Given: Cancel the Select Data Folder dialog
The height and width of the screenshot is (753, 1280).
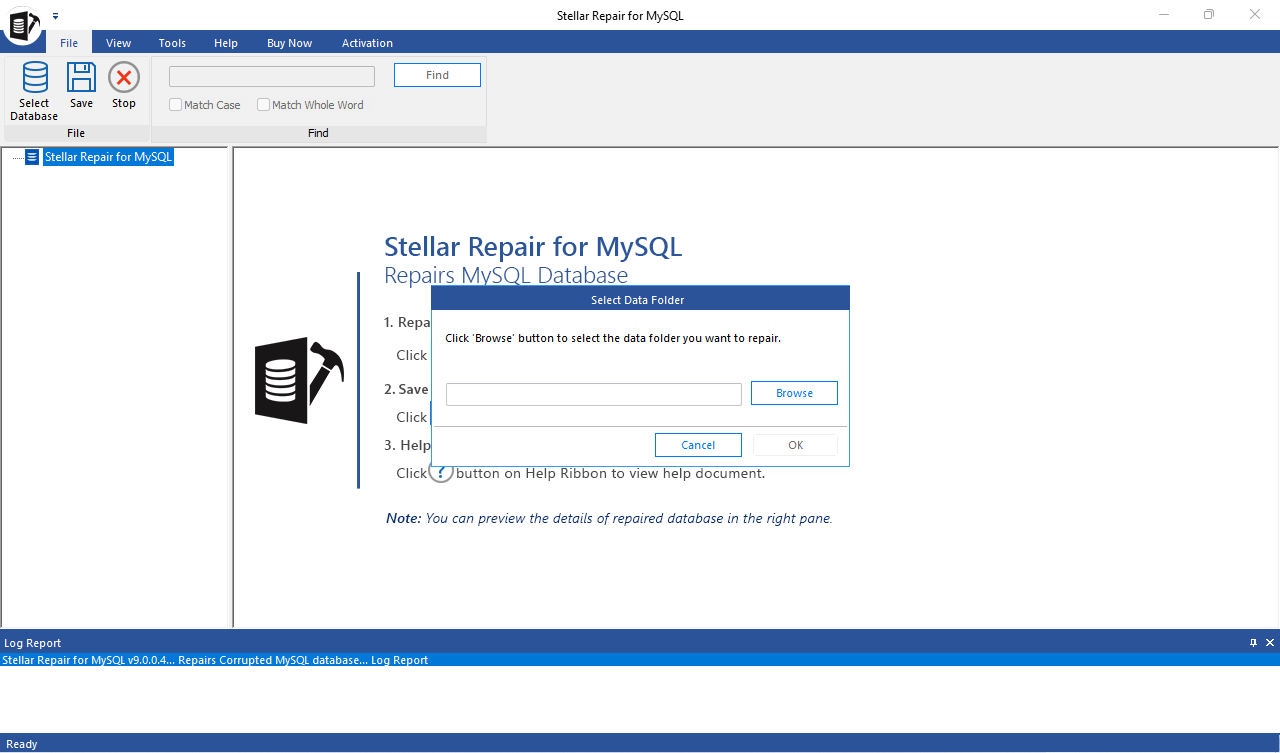Looking at the screenshot, I should point(698,444).
